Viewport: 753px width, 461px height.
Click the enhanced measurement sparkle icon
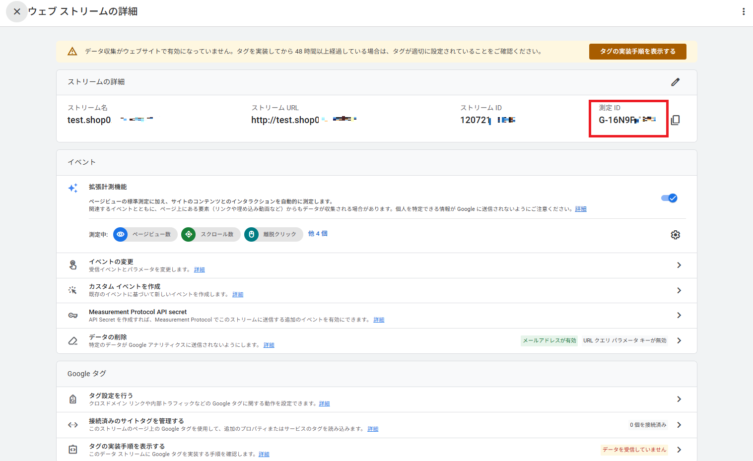click(x=73, y=188)
